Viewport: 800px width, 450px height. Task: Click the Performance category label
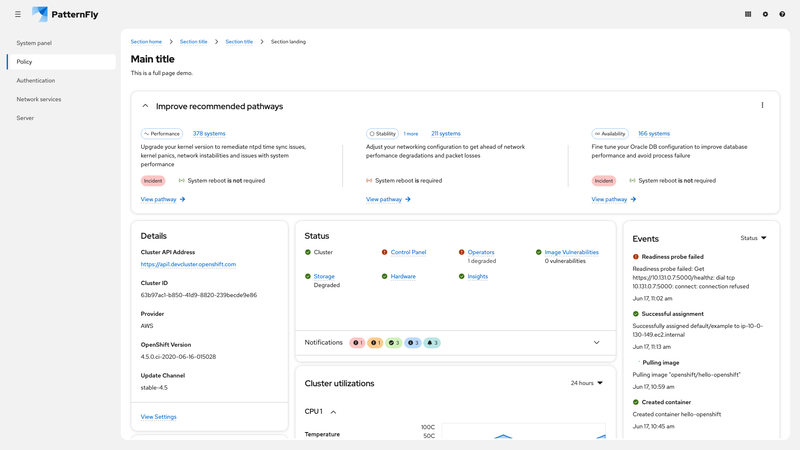161,133
